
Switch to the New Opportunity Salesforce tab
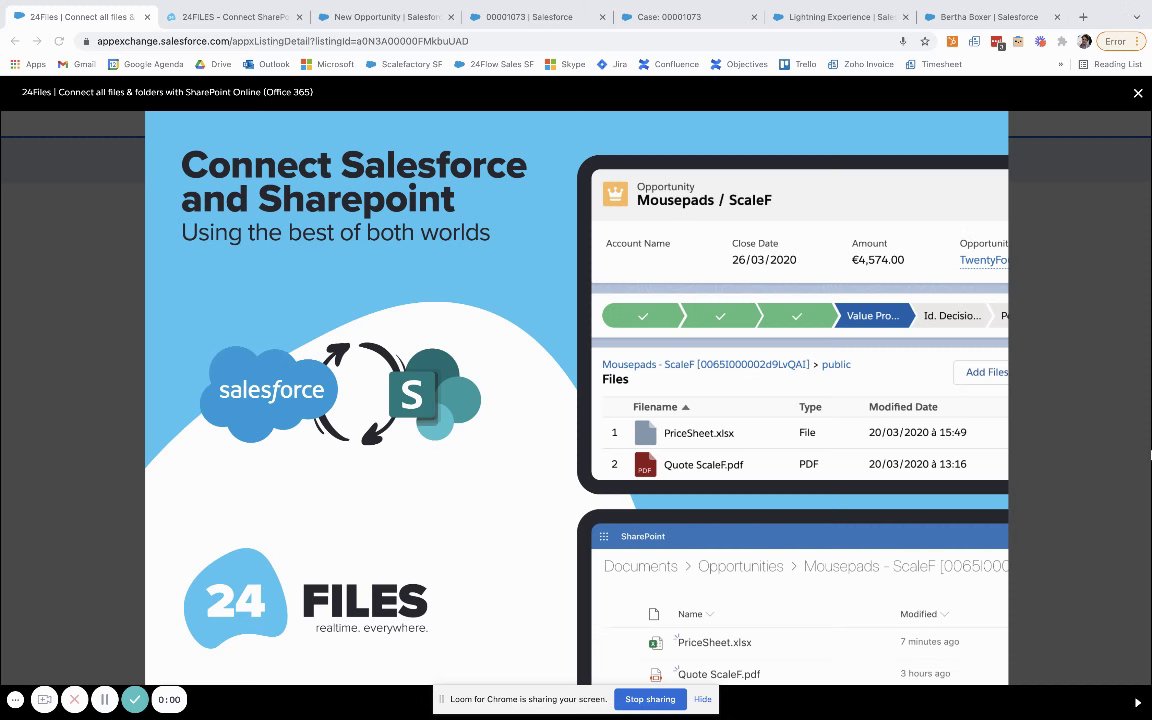[x=386, y=17]
